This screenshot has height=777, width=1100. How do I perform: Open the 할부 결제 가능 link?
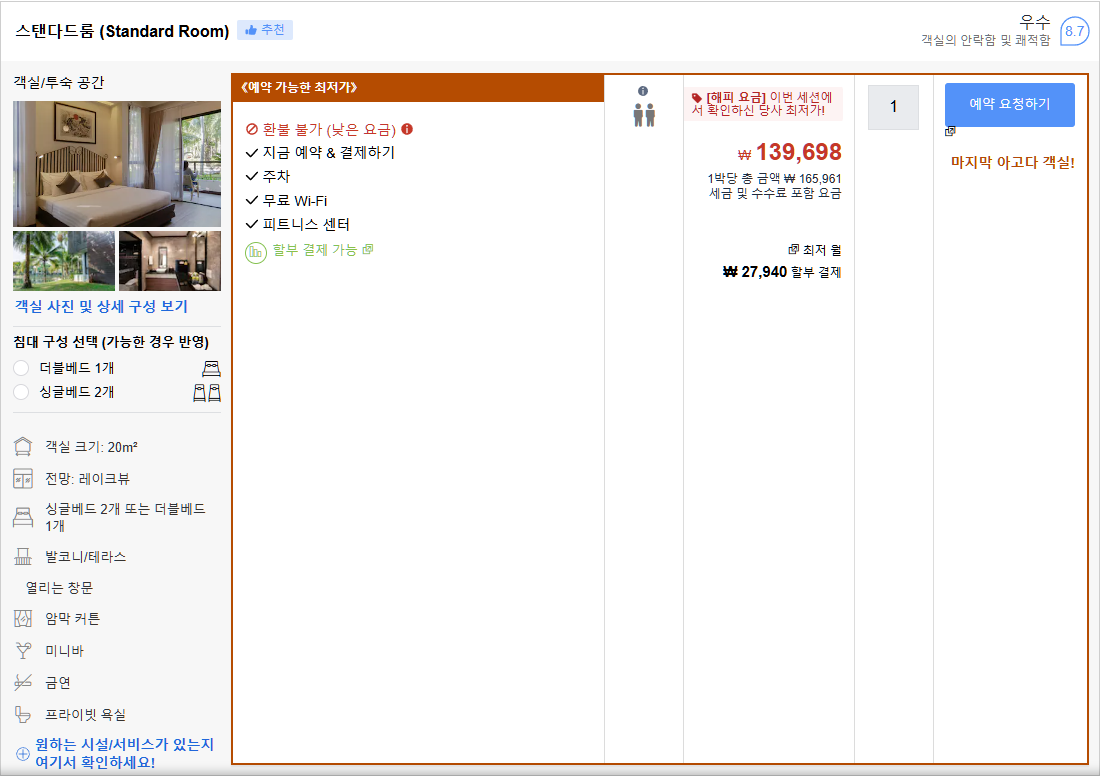point(315,250)
